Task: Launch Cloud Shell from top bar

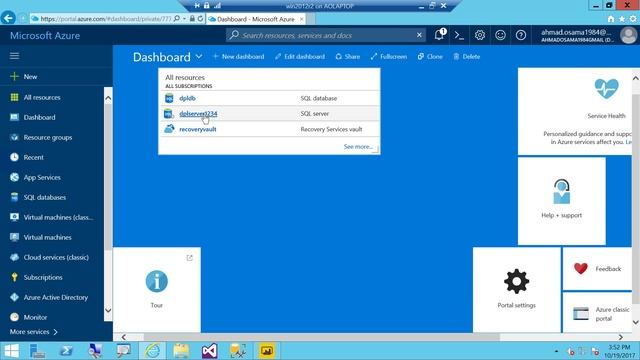Action: (459, 35)
